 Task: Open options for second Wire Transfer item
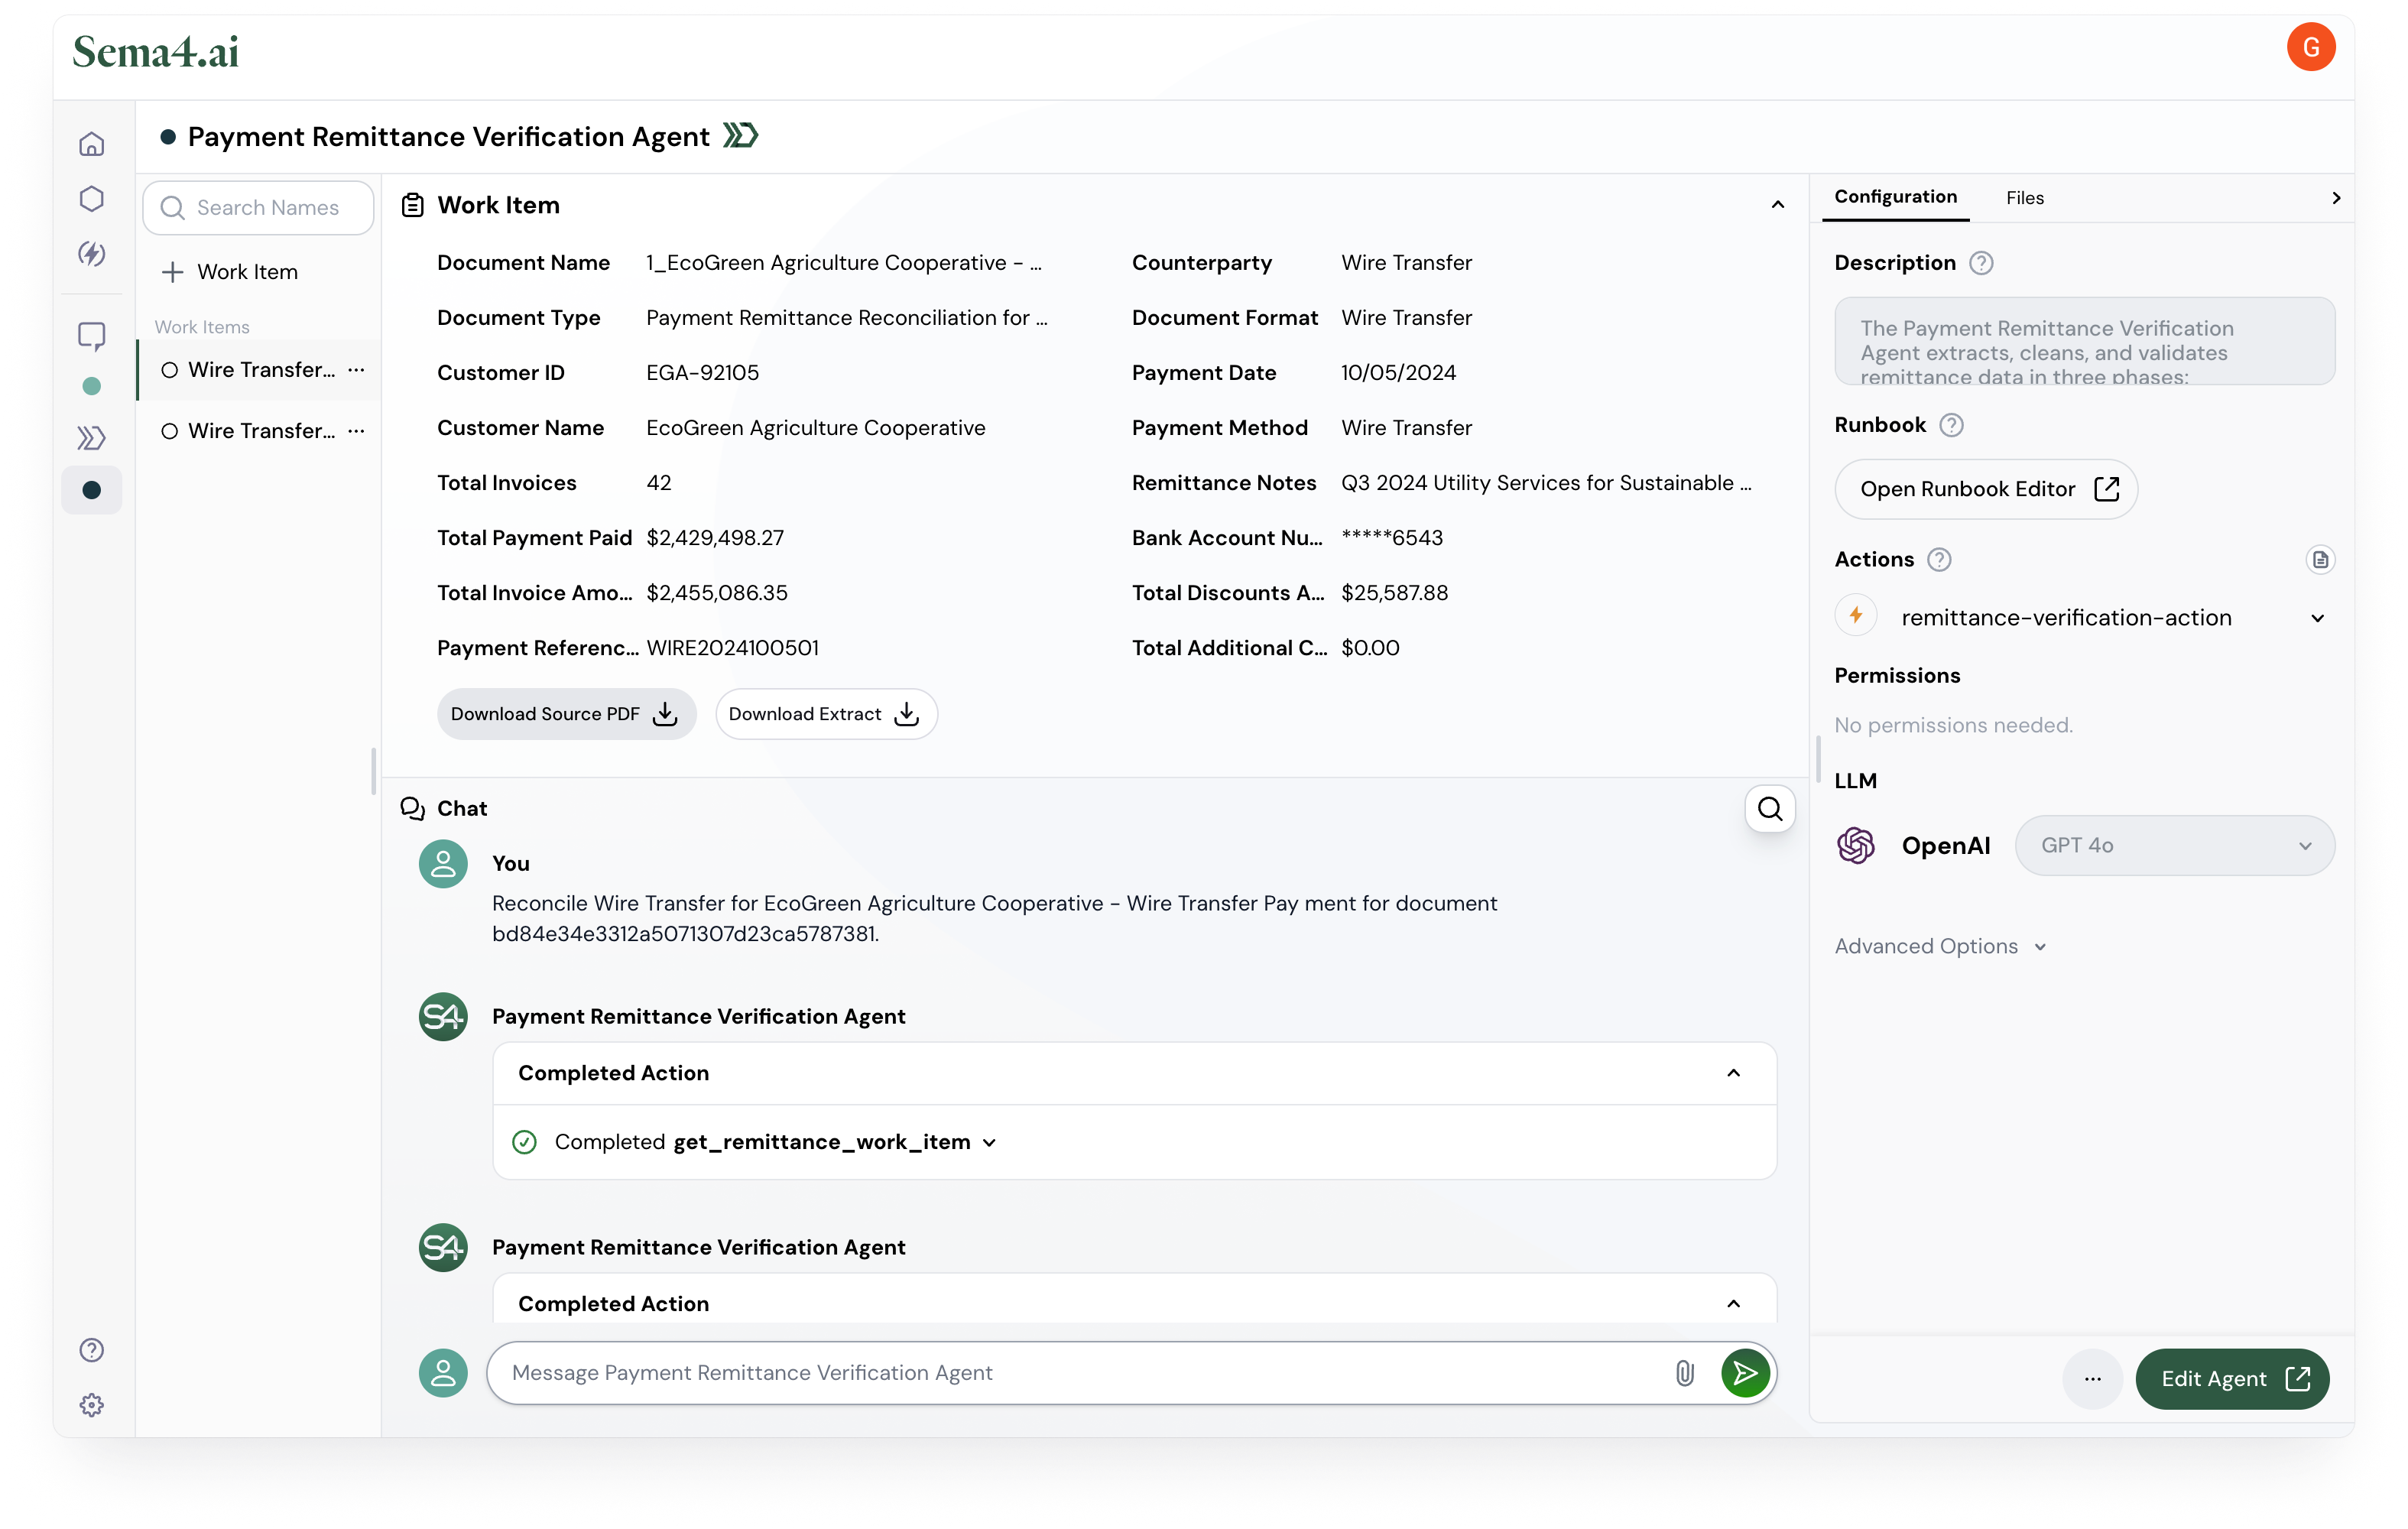tap(356, 430)
